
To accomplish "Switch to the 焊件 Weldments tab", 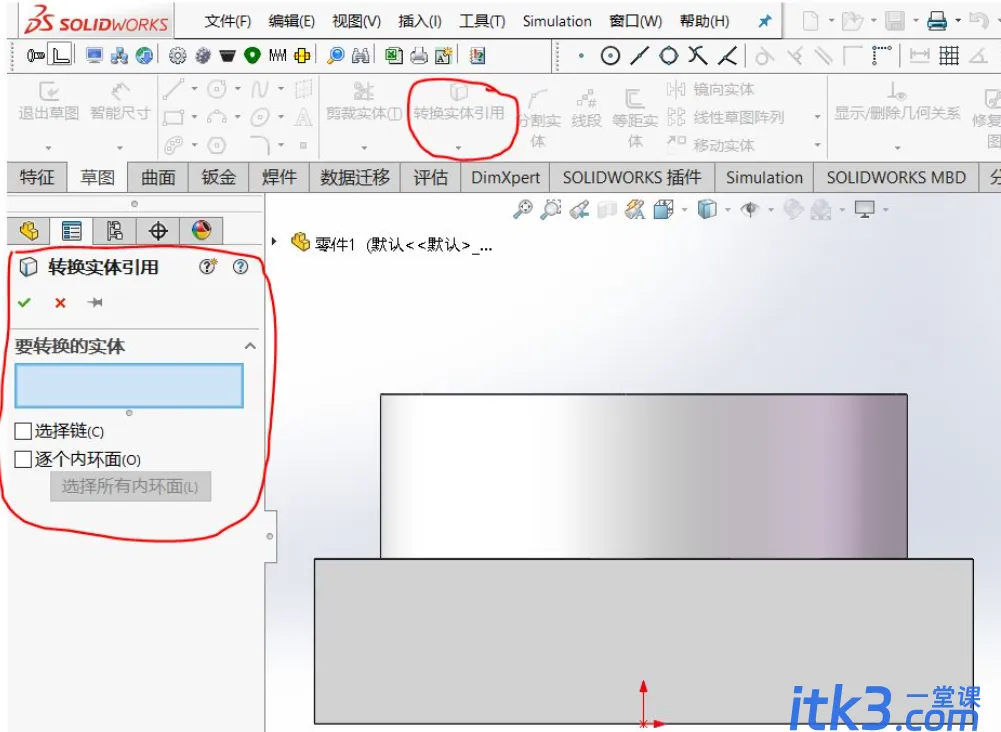I will click(x=279, y=177).
